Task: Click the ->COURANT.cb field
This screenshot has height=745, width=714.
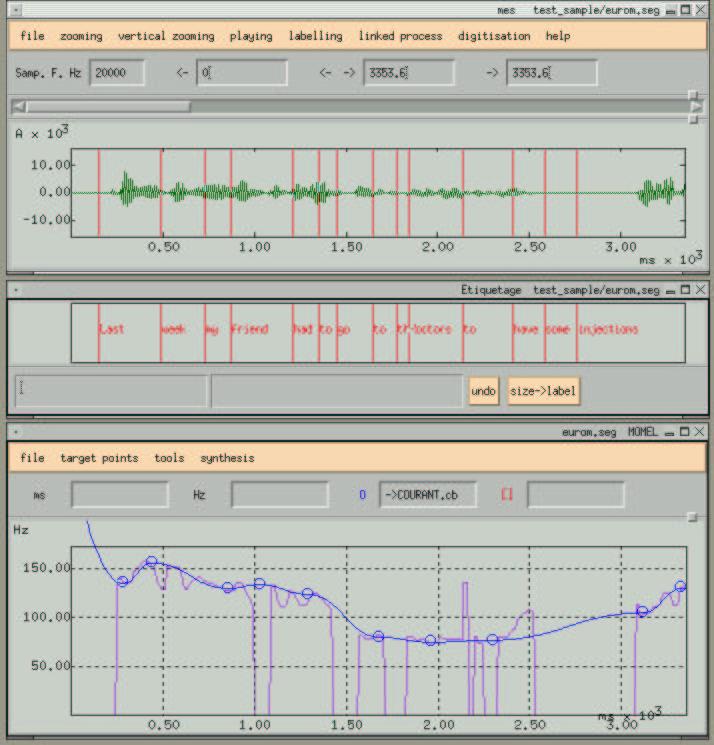Action: pyautogui.click(x=428, y=495)
